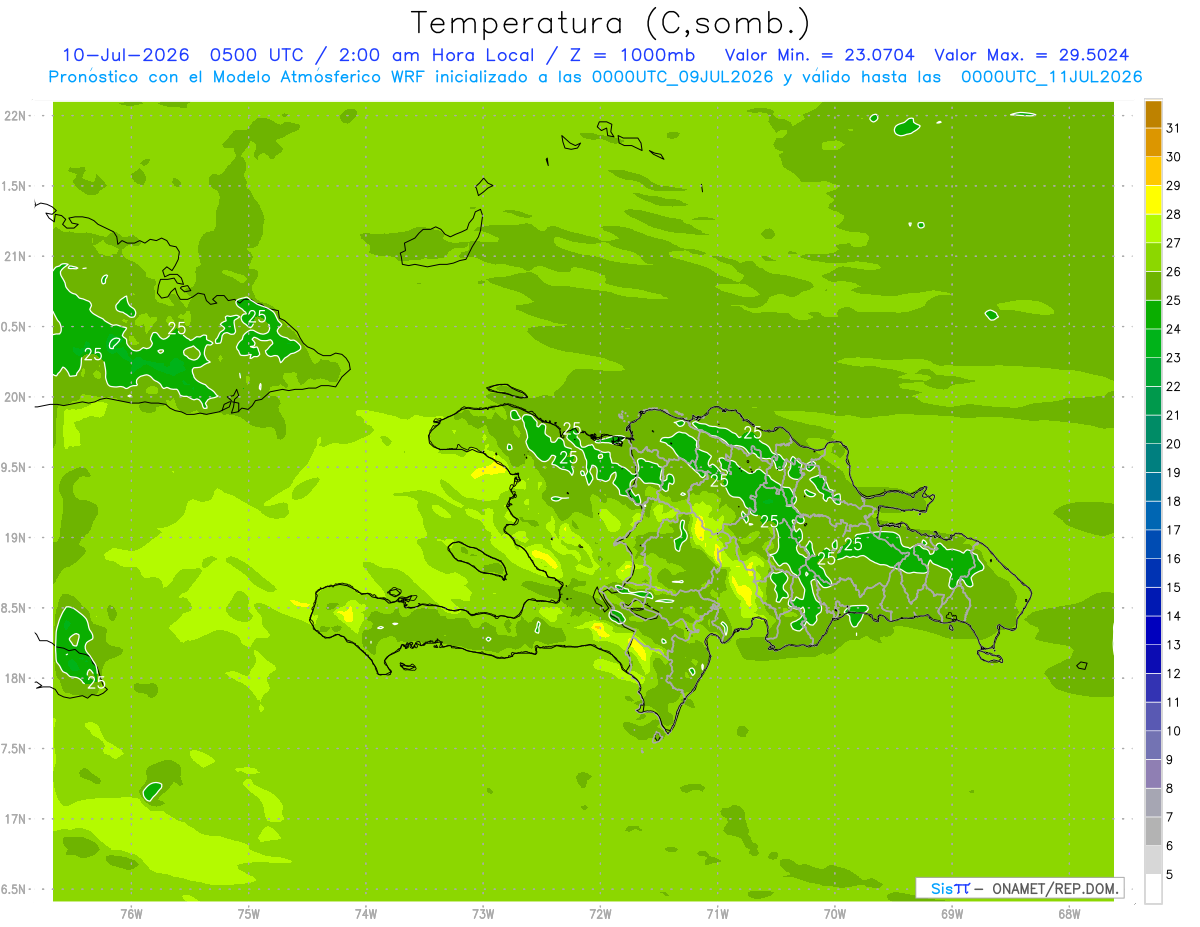1200x927 pixels.
Task: Click the legend label '28'
Action: [x=1174, y=215]
